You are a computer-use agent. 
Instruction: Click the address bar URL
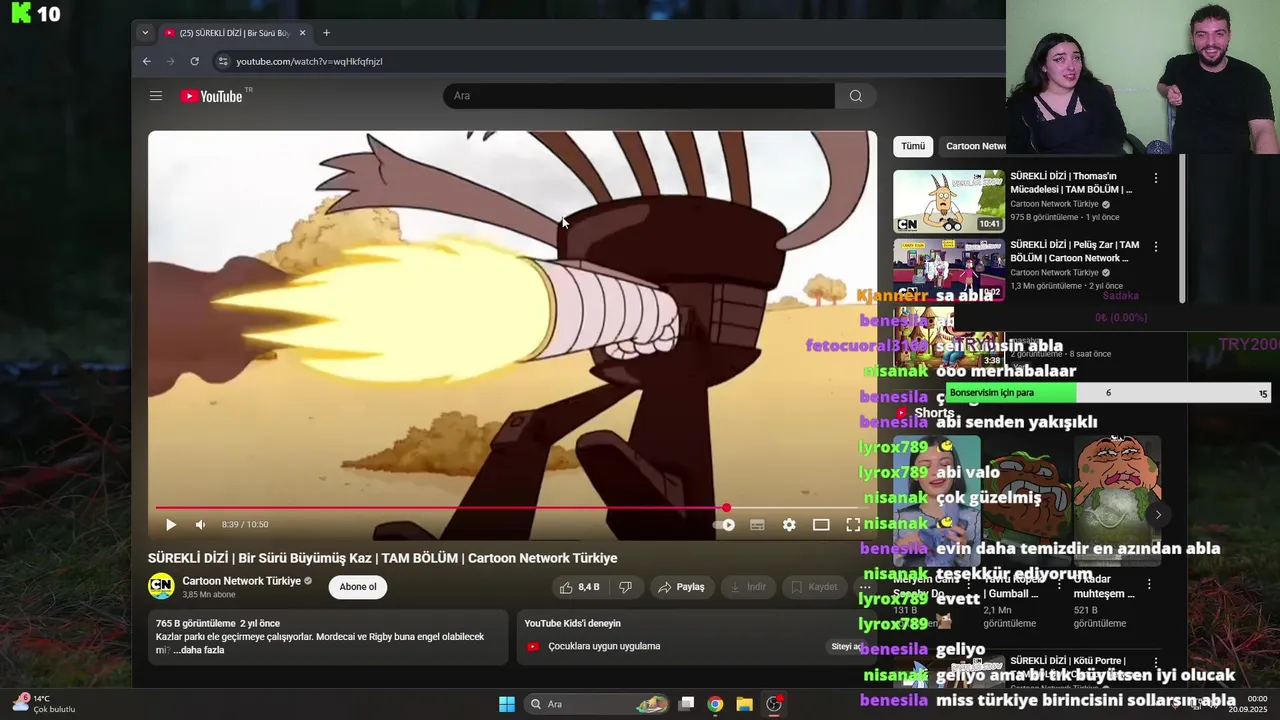click(x=309, y=61)
